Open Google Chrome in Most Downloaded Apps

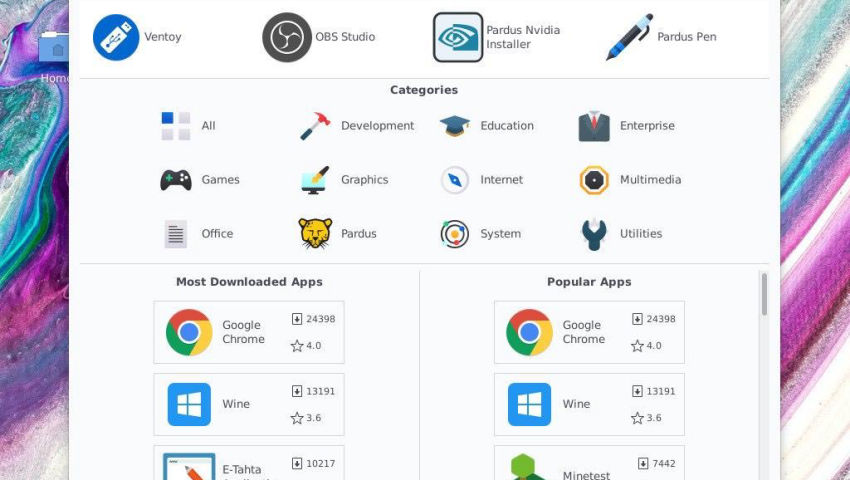pos(249,332)
